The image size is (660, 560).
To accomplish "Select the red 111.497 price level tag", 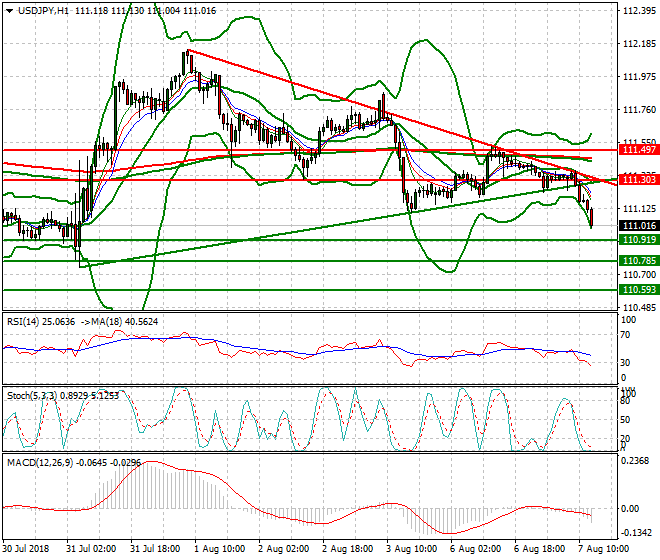I will click(x=637, y=149).
